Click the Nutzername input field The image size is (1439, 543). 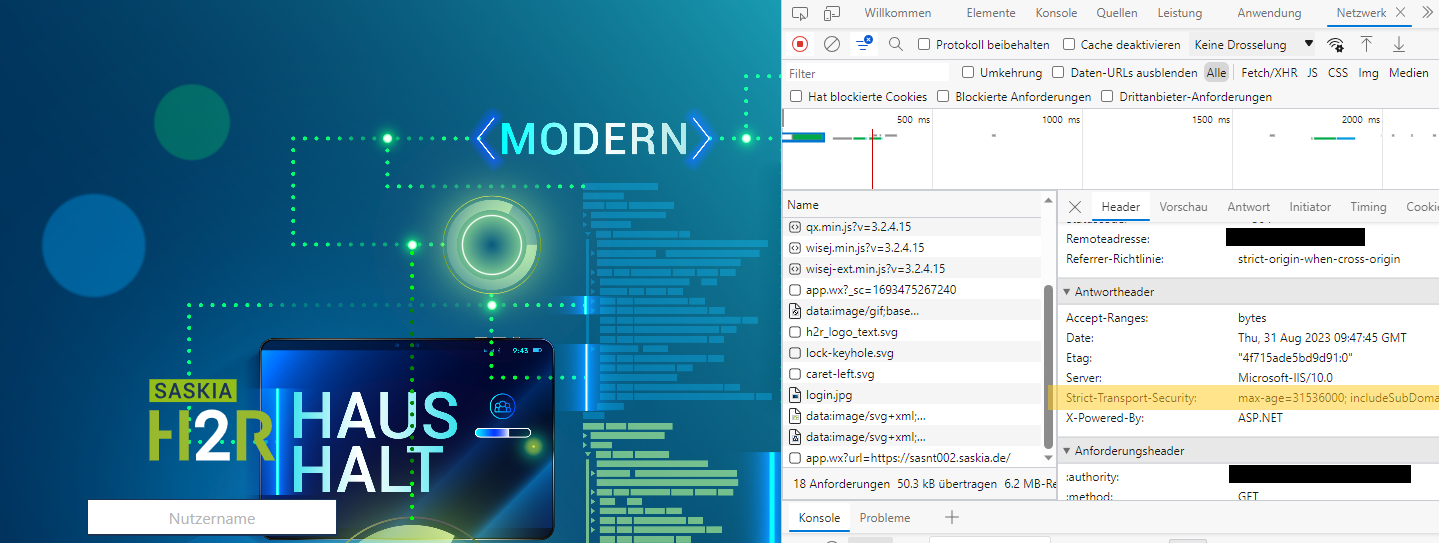[212, 518]
